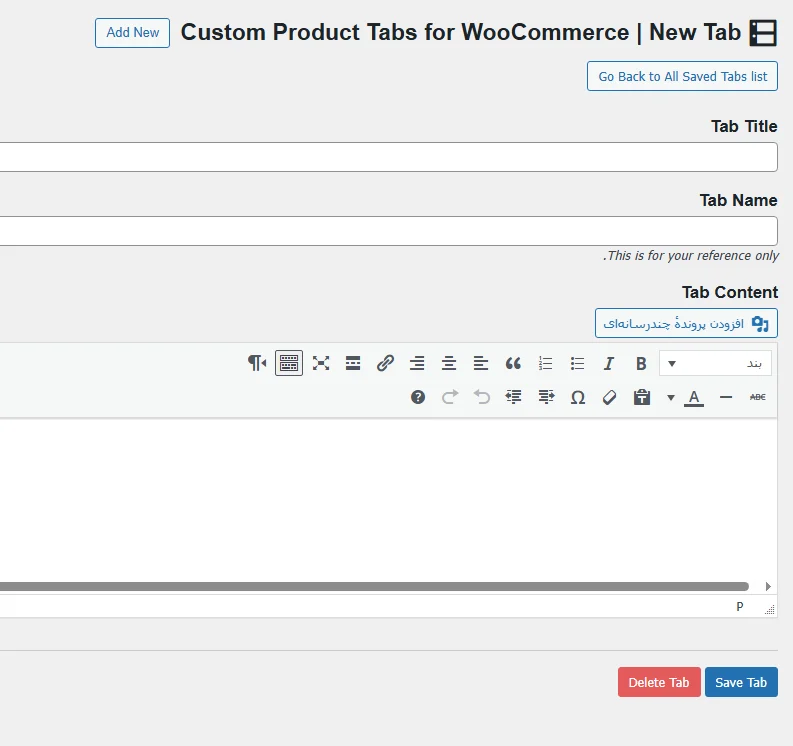
Task: Expand the text color picker arrow
Action: click(x=671, y=397)
